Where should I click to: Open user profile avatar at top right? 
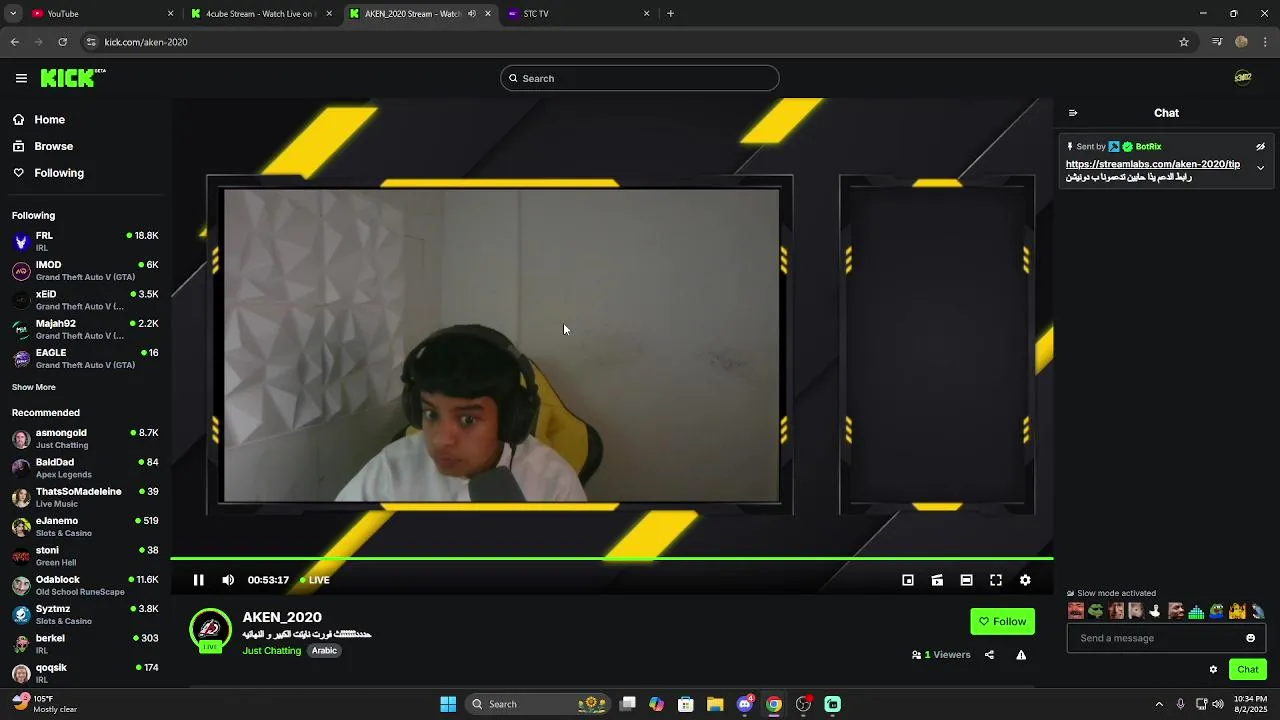click(x=1243, y=78)
